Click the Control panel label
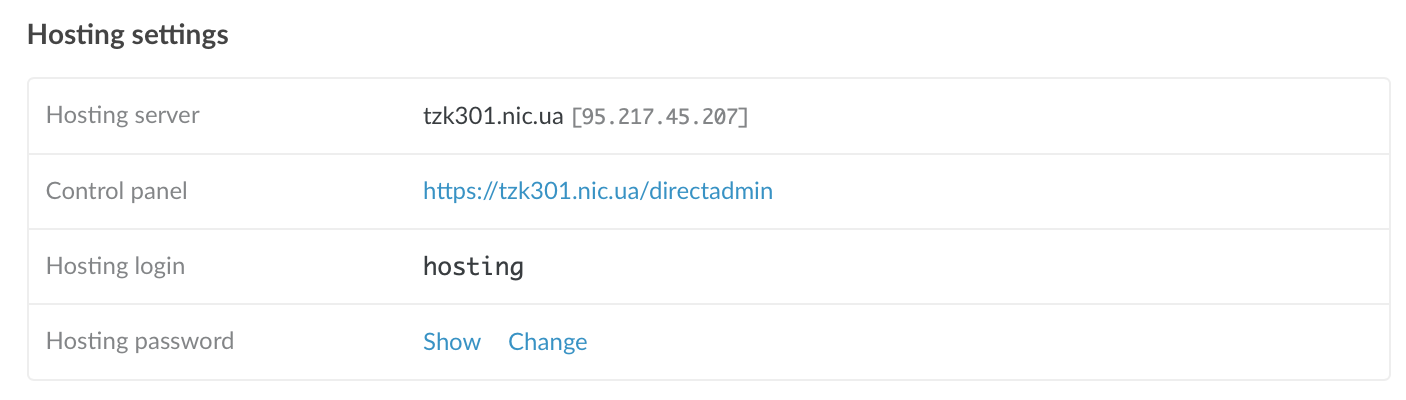Viewport: 1406px width, 400px height. pos(117,191)
